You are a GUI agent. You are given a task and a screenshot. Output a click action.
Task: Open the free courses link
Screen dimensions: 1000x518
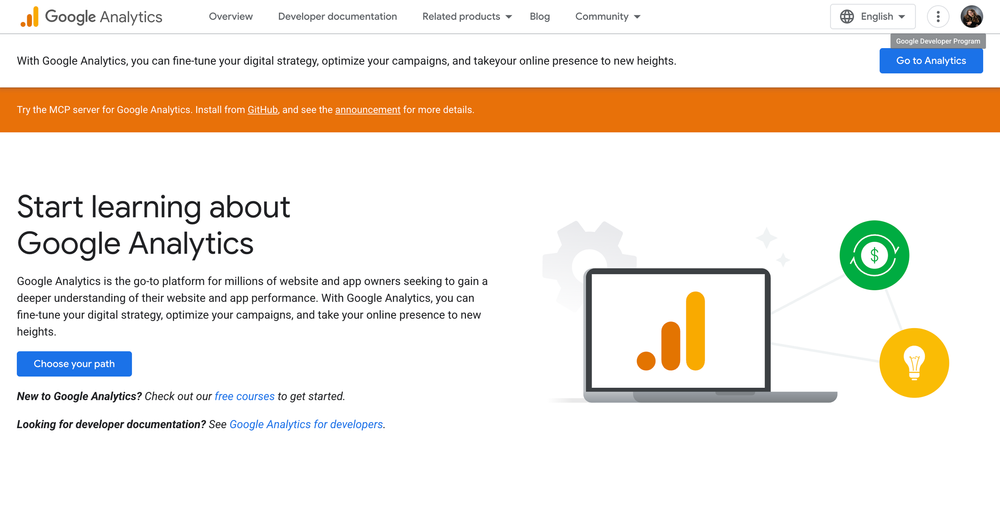tap(245, 396)
